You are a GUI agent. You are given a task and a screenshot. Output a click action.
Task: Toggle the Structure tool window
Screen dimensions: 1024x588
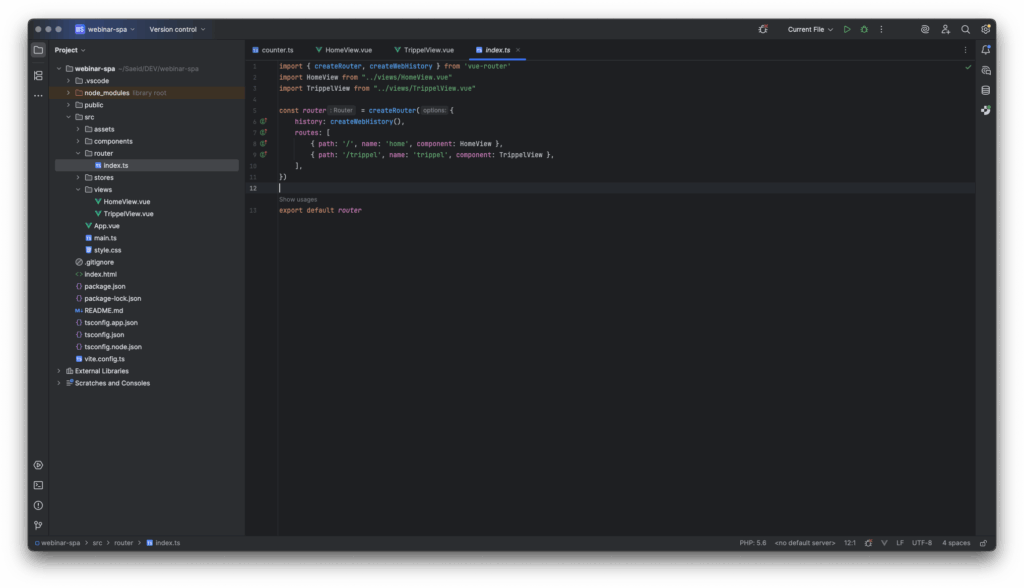(38, 75)
